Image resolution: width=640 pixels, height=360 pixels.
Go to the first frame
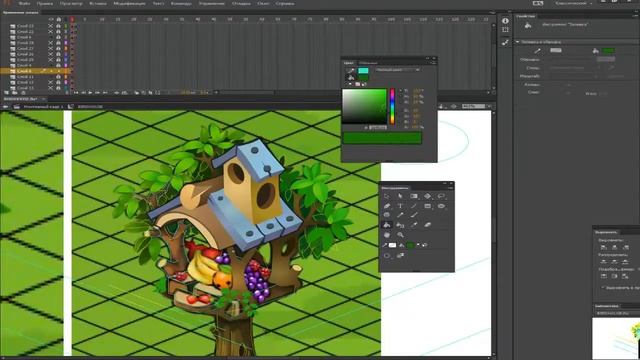pyautogui.click(x=76, y=93)
